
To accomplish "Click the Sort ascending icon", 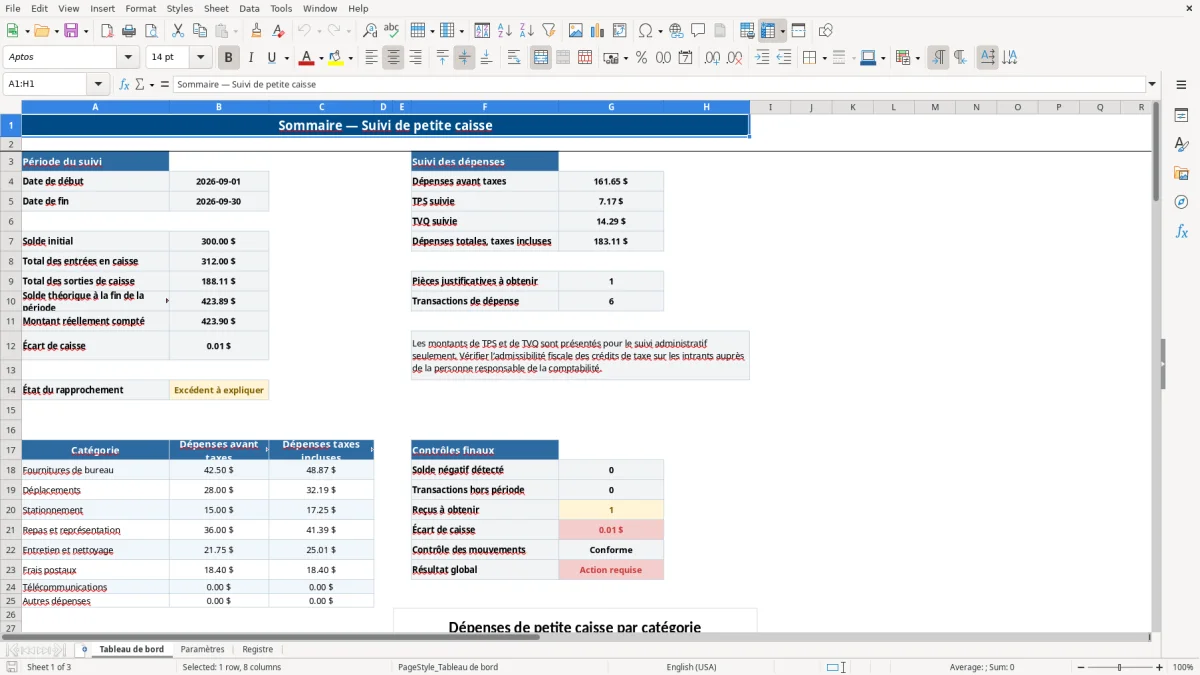I will [x=504, y=31].
